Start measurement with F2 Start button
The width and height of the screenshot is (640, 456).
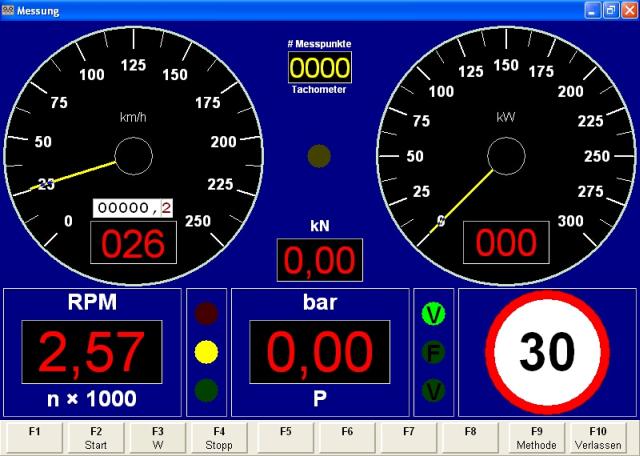click(x=96, y=438)
